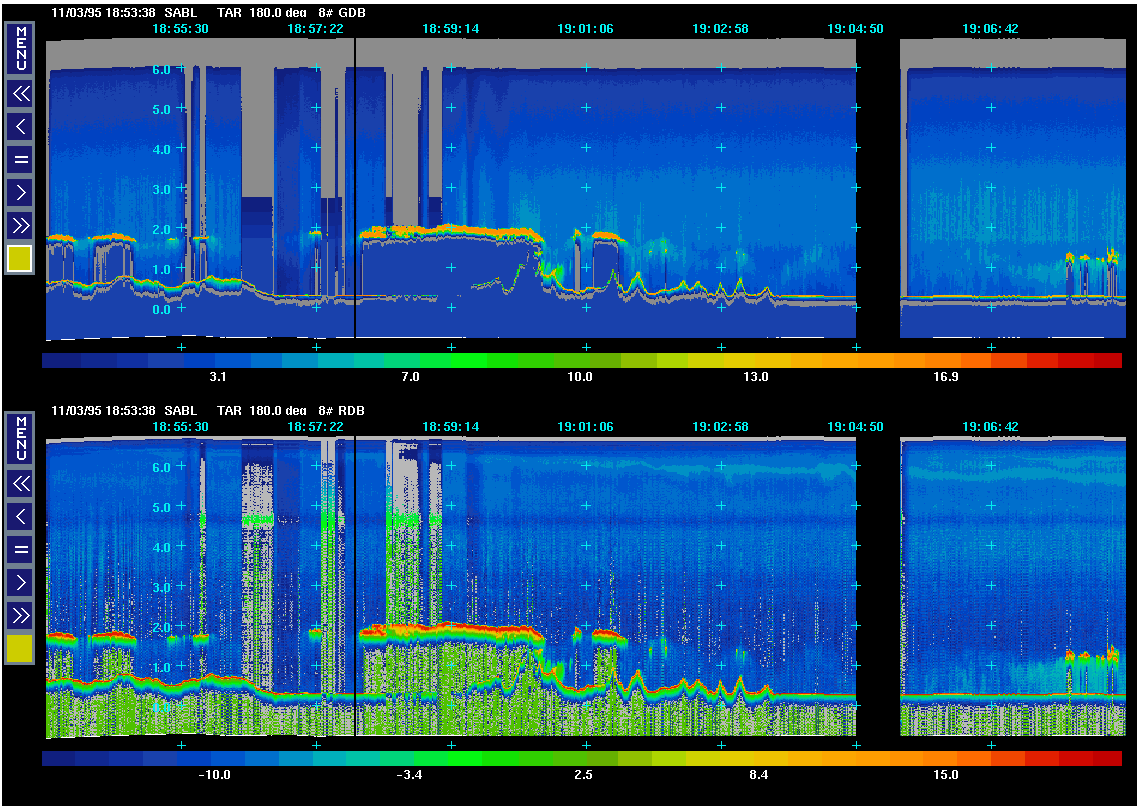1141x810 pixels.
Task: Click double-right arrow in lower RDB panel
Action: 20,614
